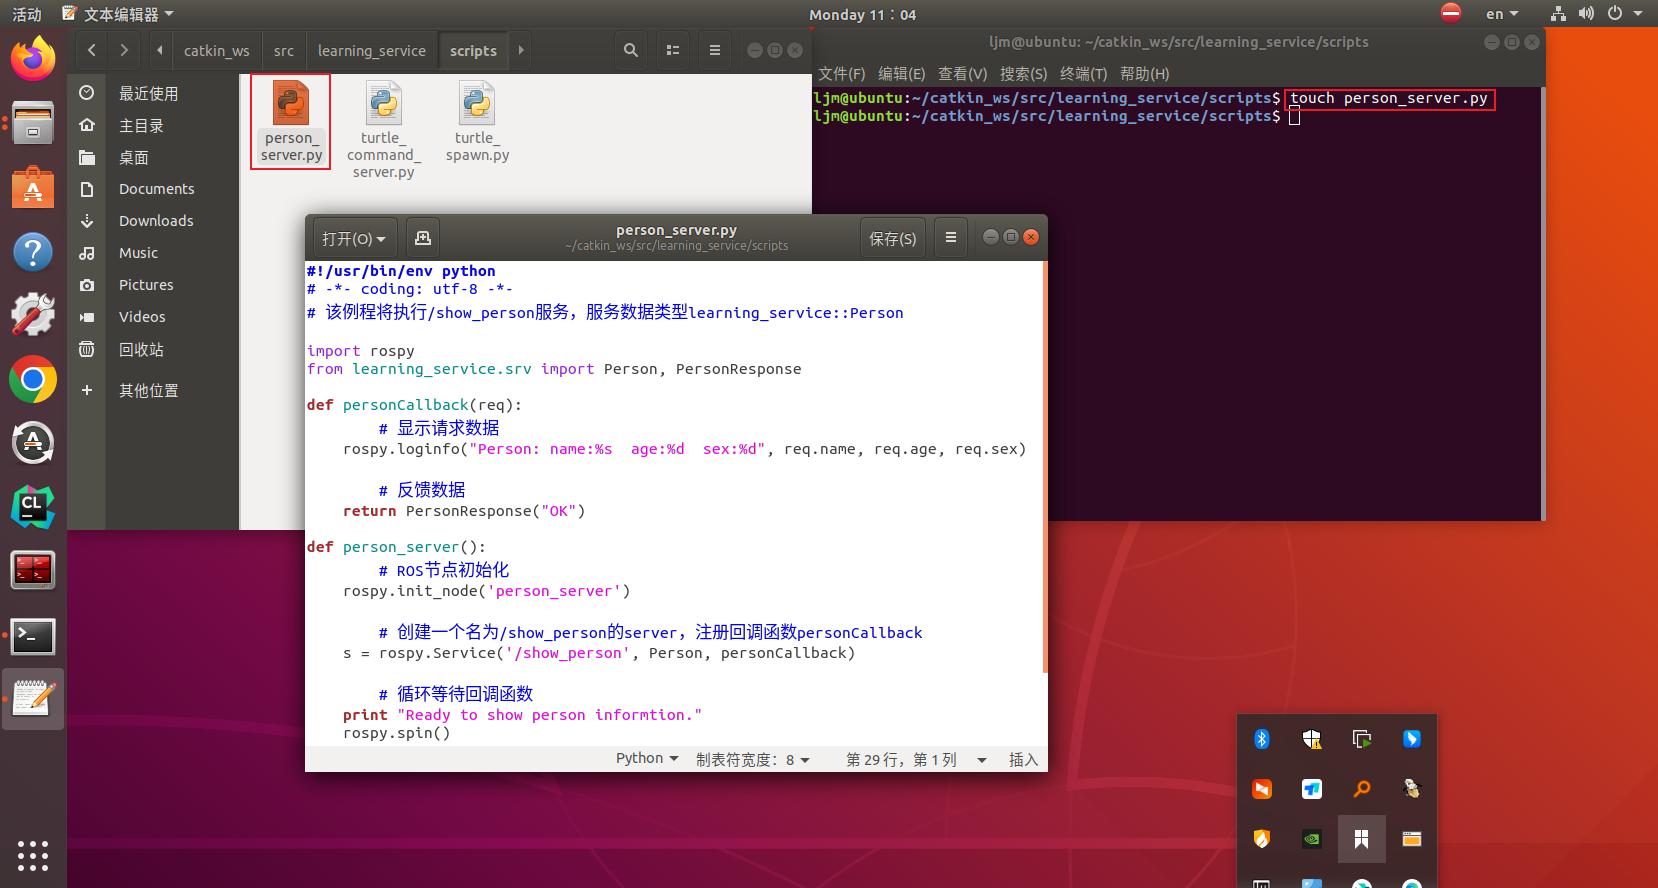Show Applications grid in the dock
1658x888 pixels.
(x=33, y=855)
